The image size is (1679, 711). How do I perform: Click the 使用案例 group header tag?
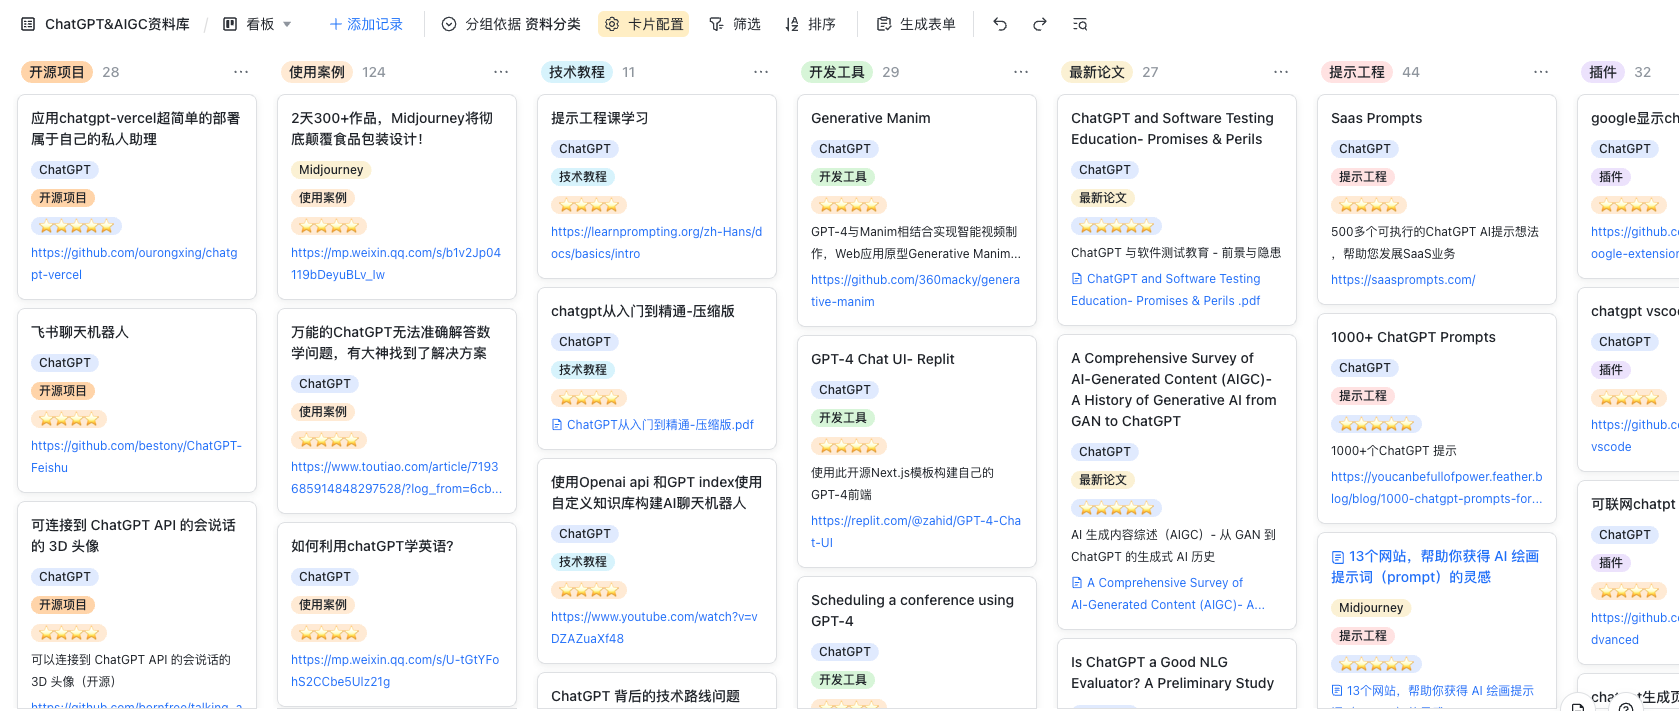317,72
